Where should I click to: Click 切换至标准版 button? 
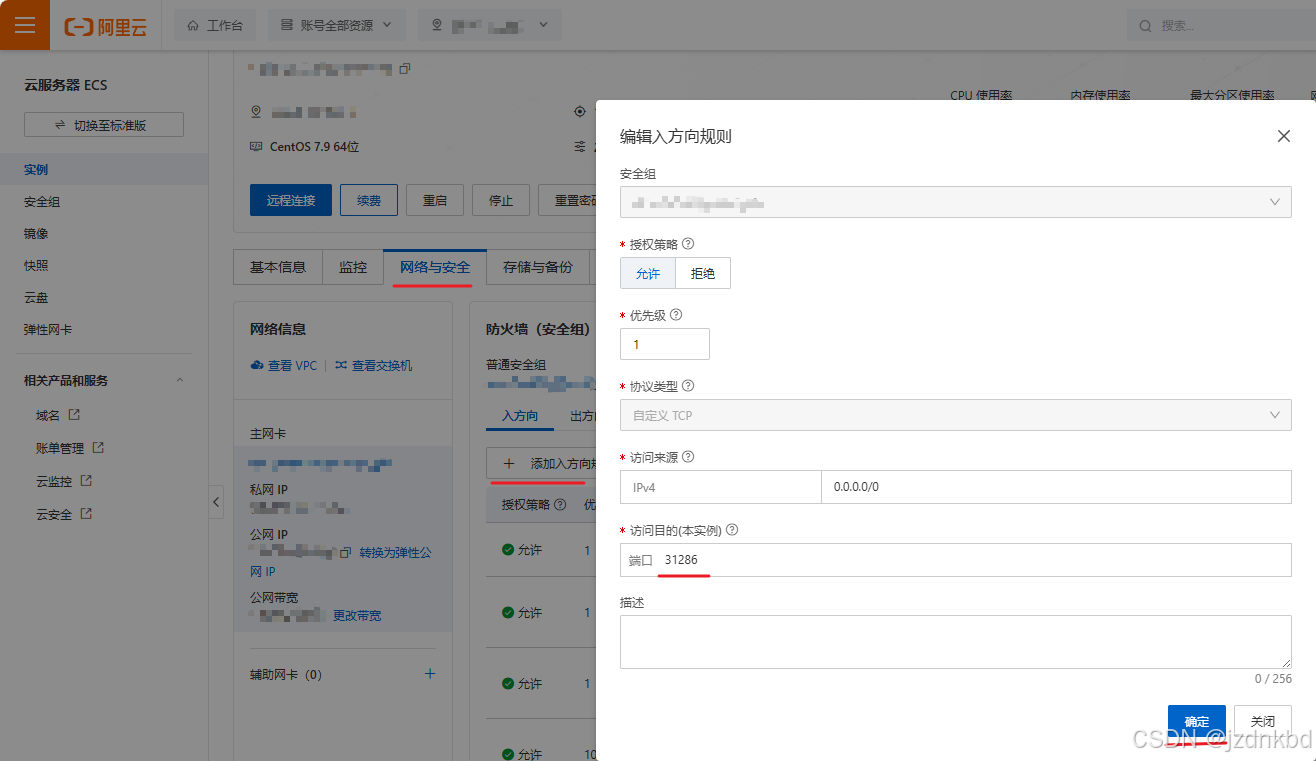click(104, 125)
